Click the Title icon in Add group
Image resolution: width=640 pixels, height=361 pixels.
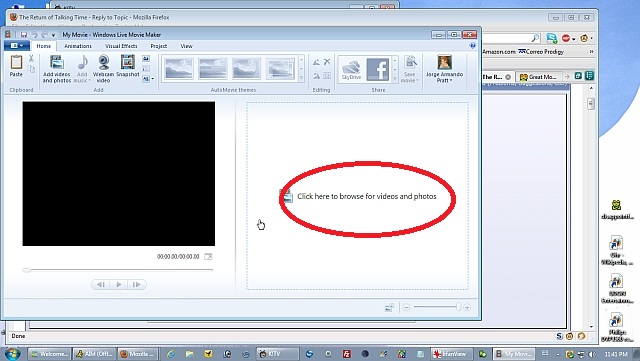point(146,59)
